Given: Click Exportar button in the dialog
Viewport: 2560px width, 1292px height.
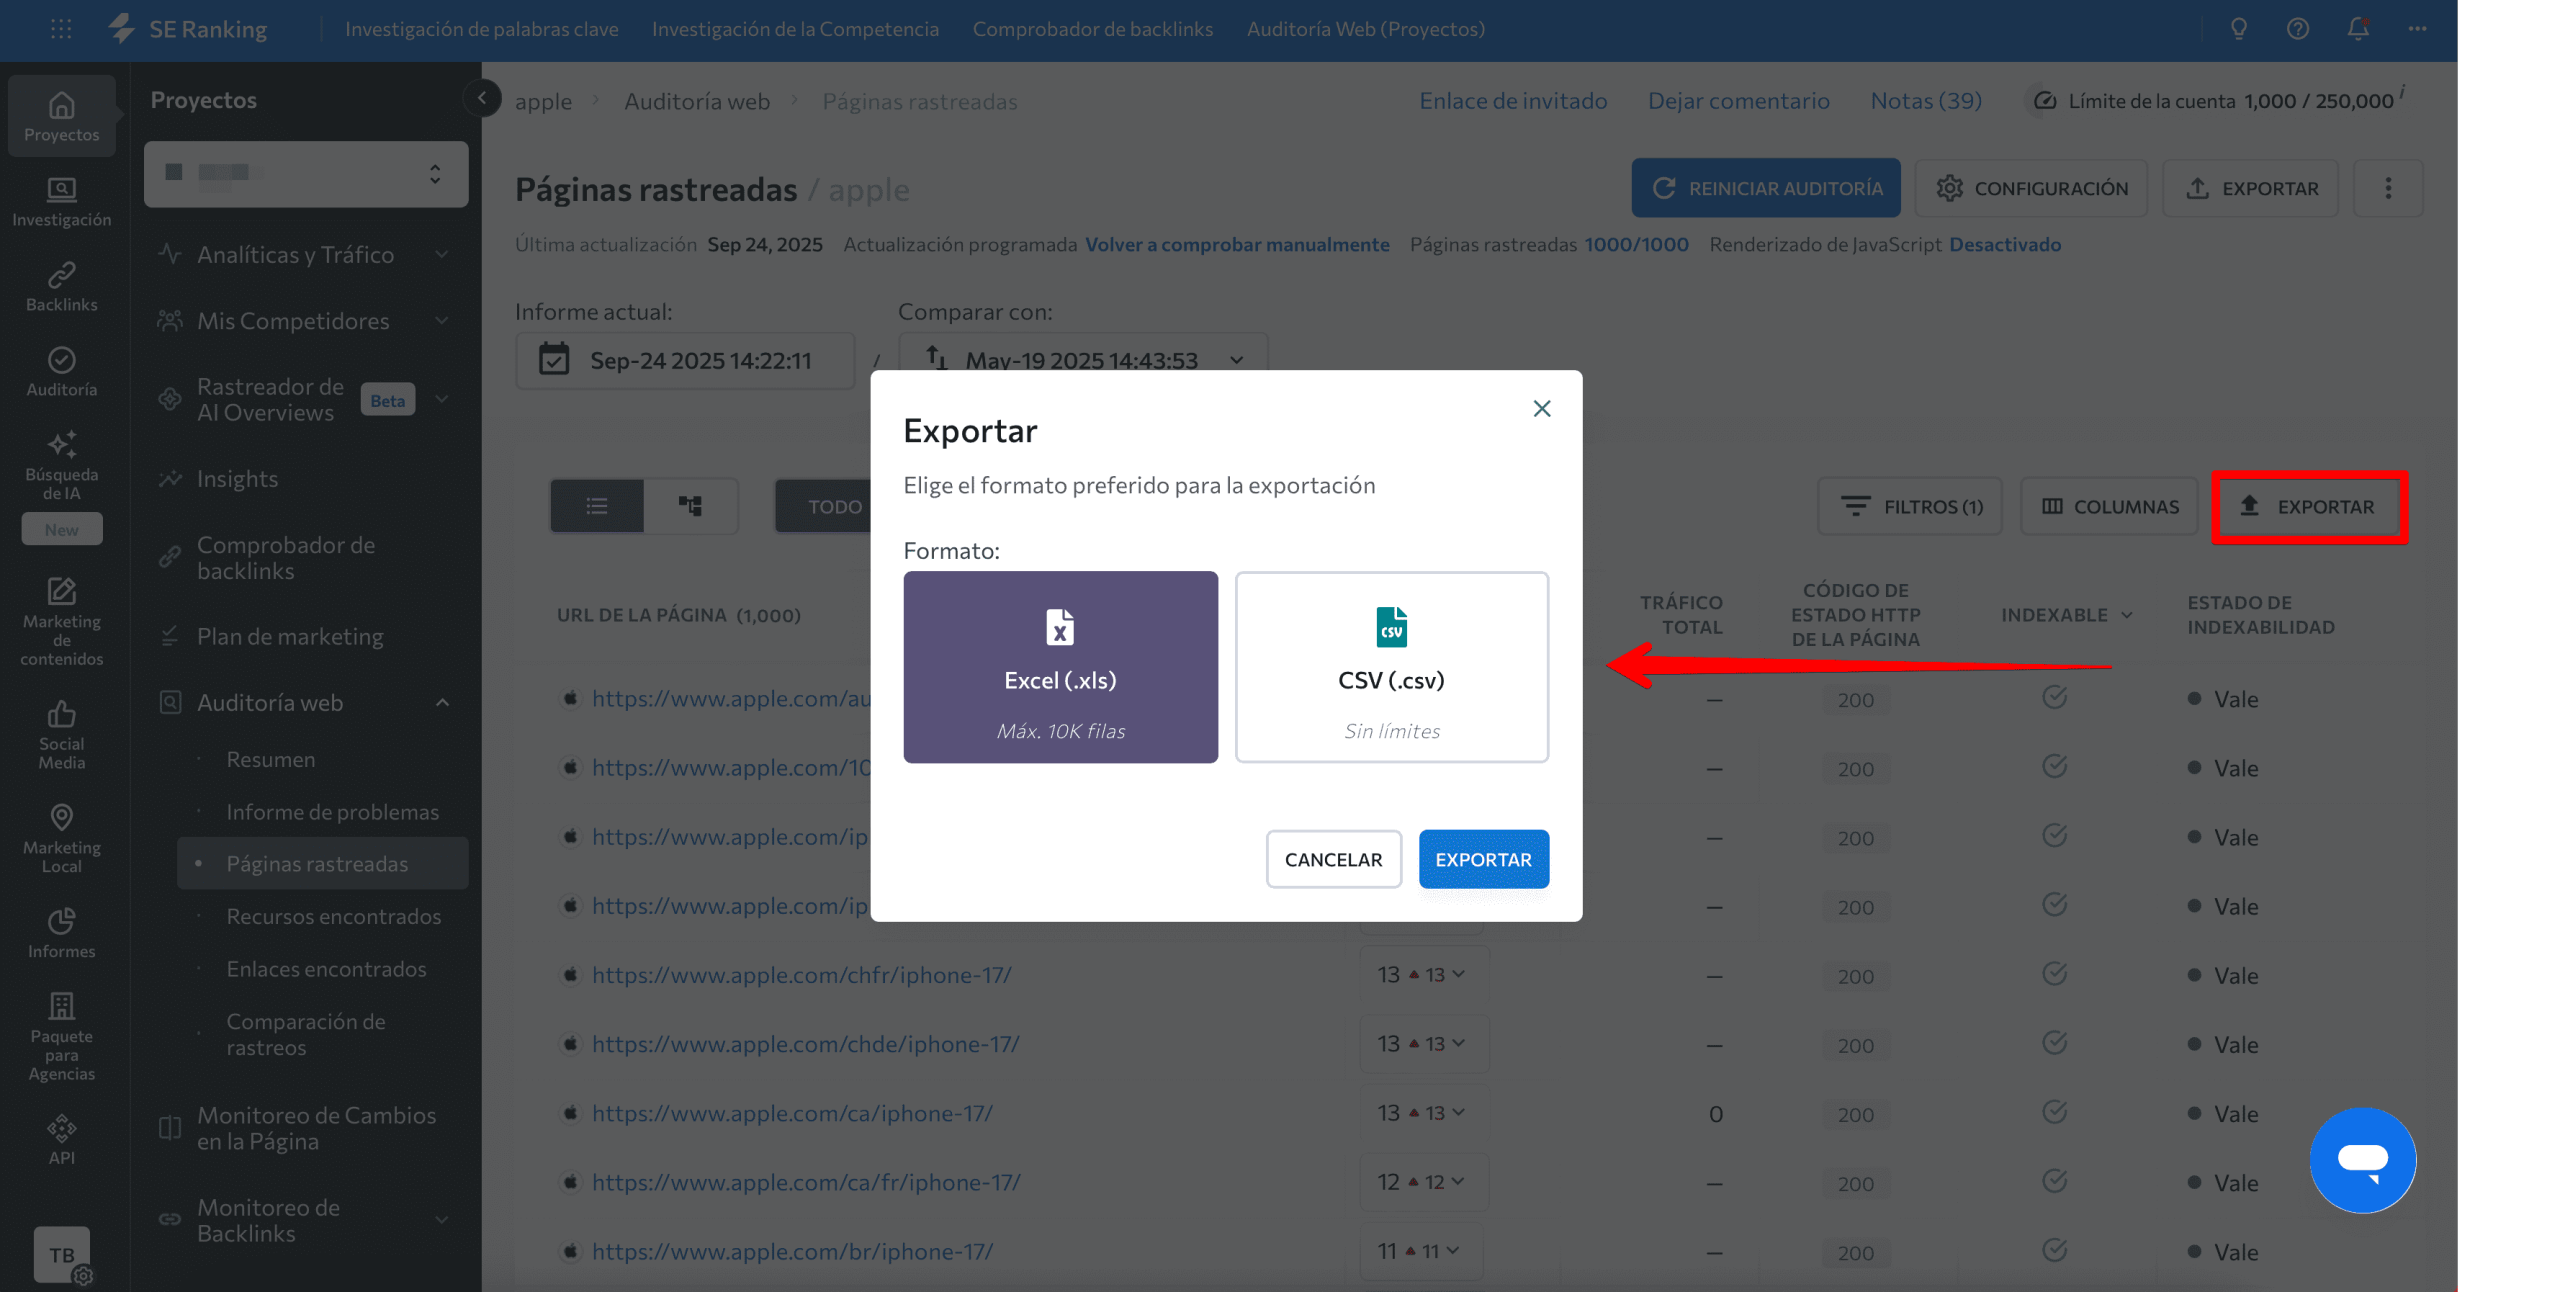Looking at the screenshot, I should (1484, 859).
